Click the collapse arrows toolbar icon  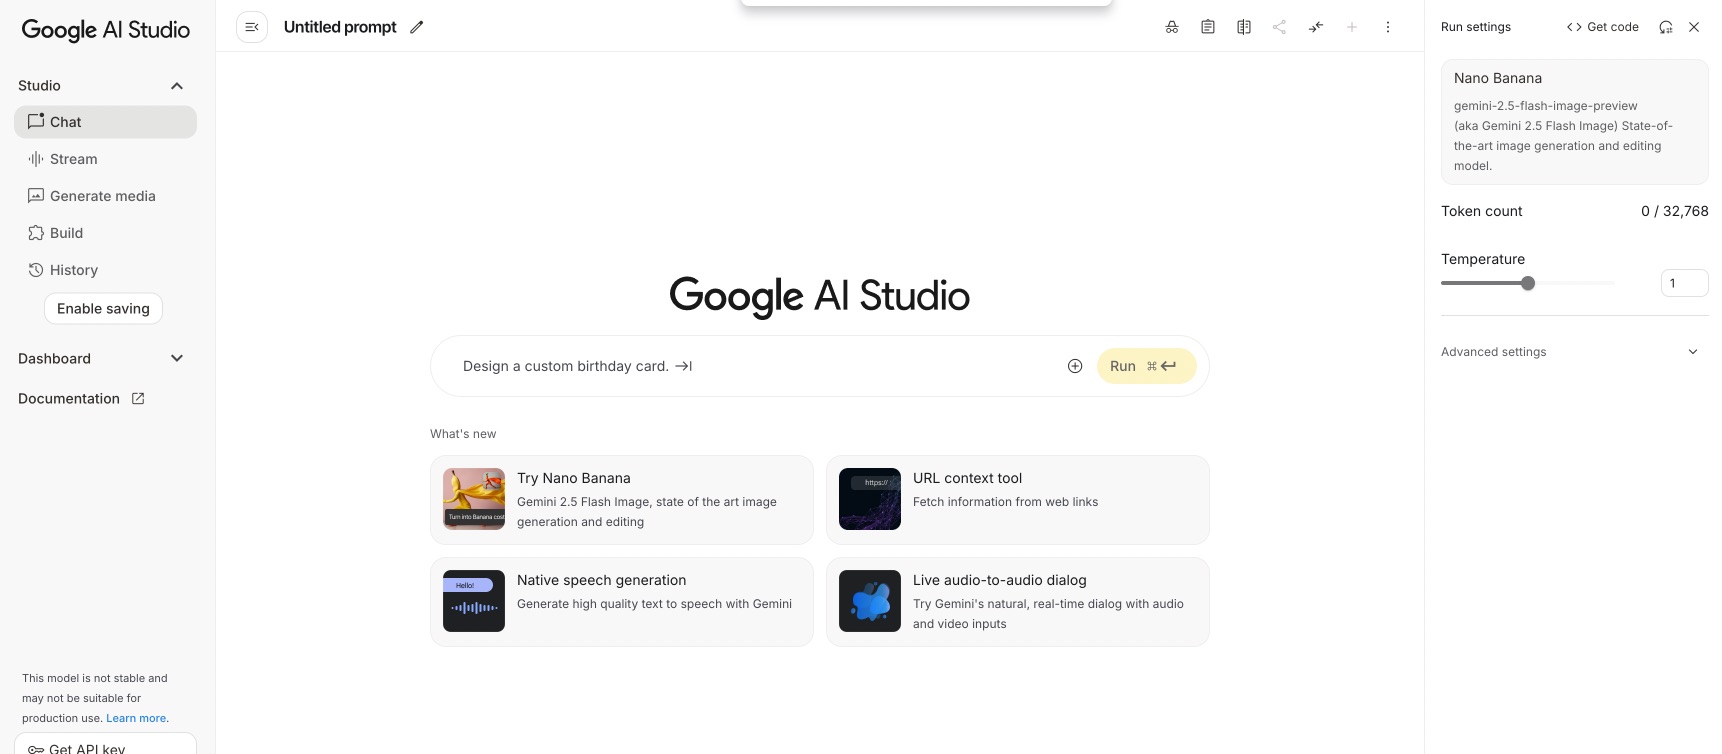click(1316, 27)
